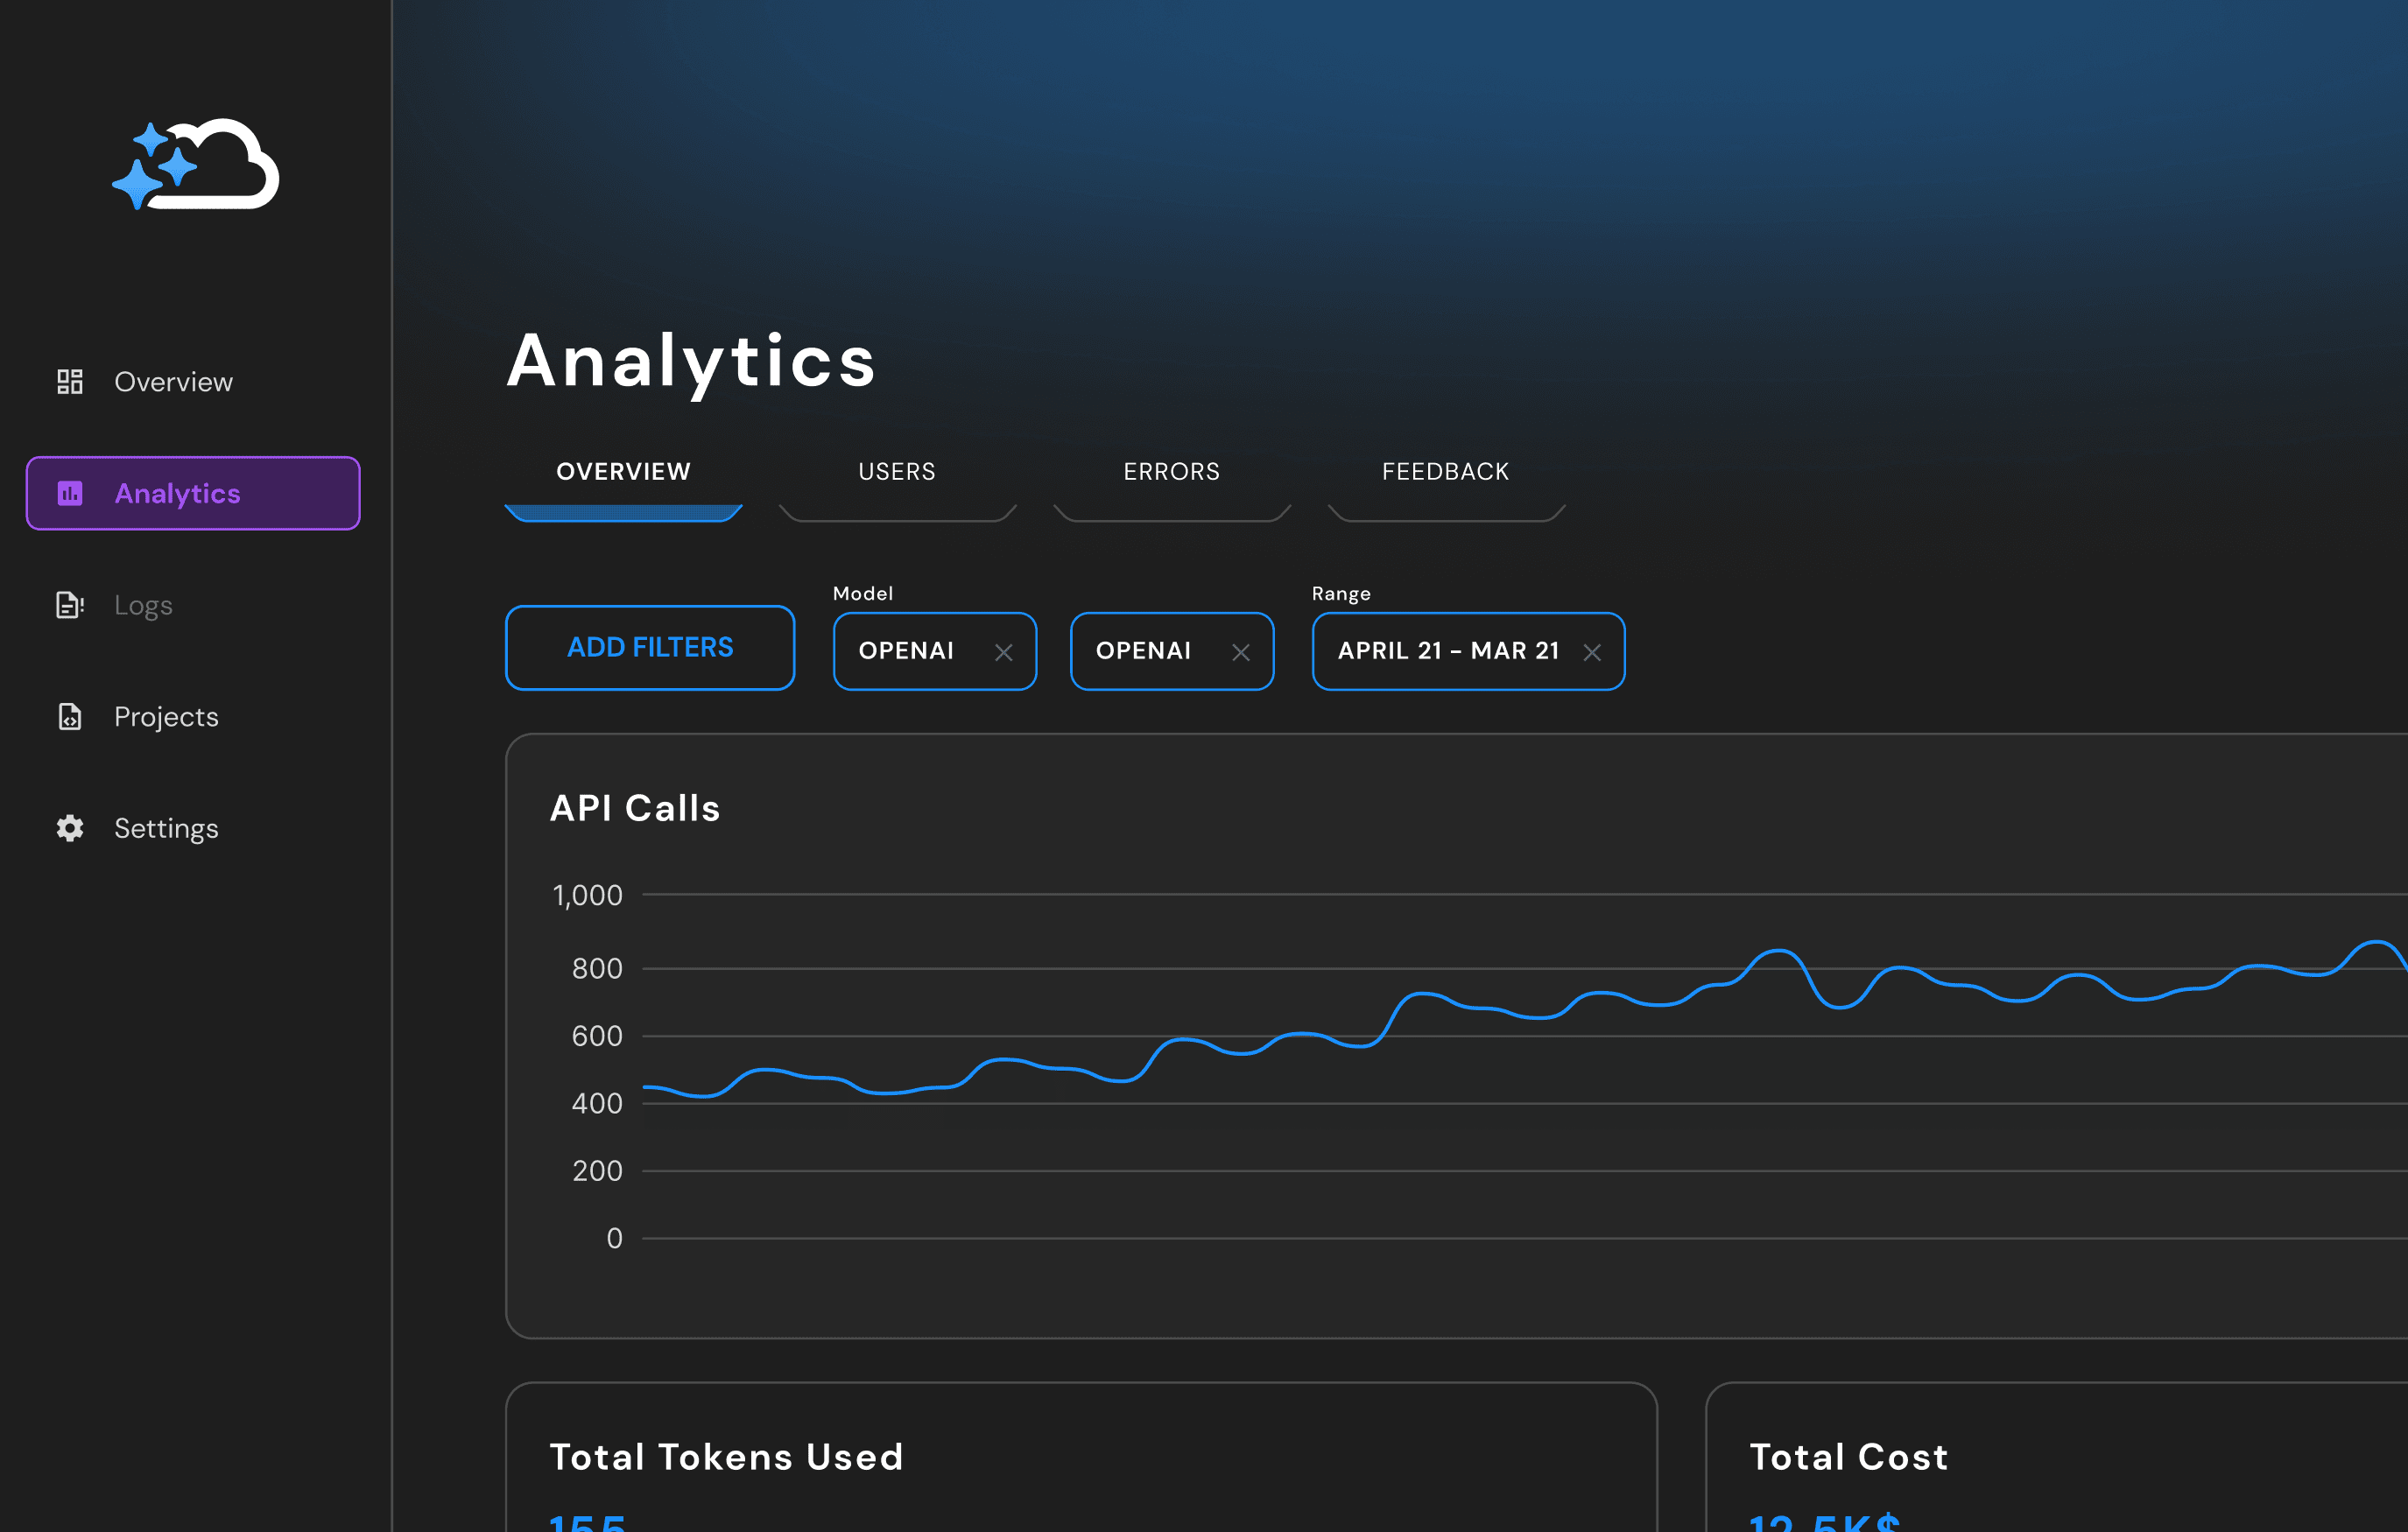
Task: Click the Logs document icon
Action: (x=70, y=605)
